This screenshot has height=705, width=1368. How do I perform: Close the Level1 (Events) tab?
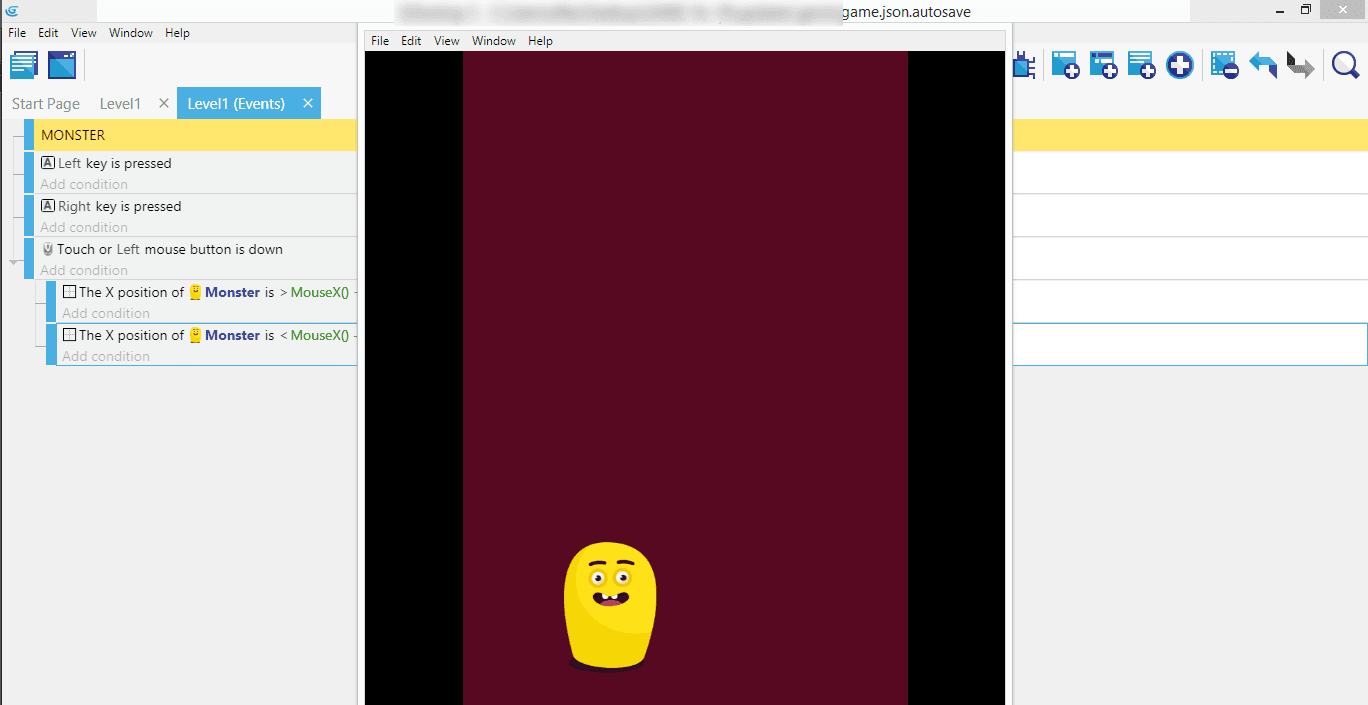308,103
